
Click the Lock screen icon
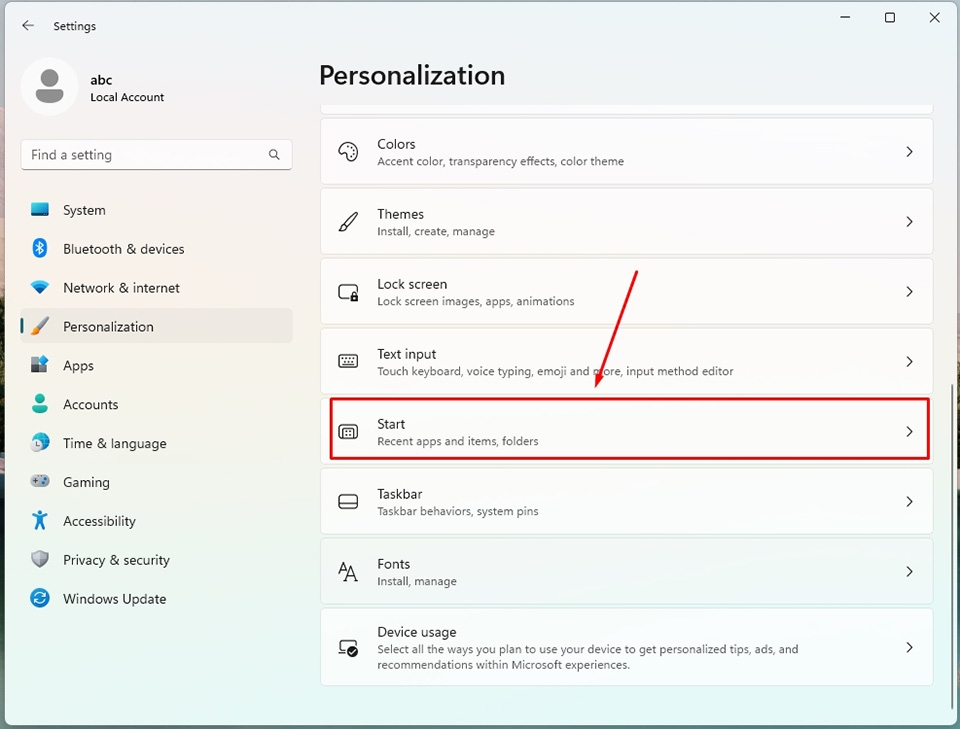pyautogui.click(x=348, y=292)
